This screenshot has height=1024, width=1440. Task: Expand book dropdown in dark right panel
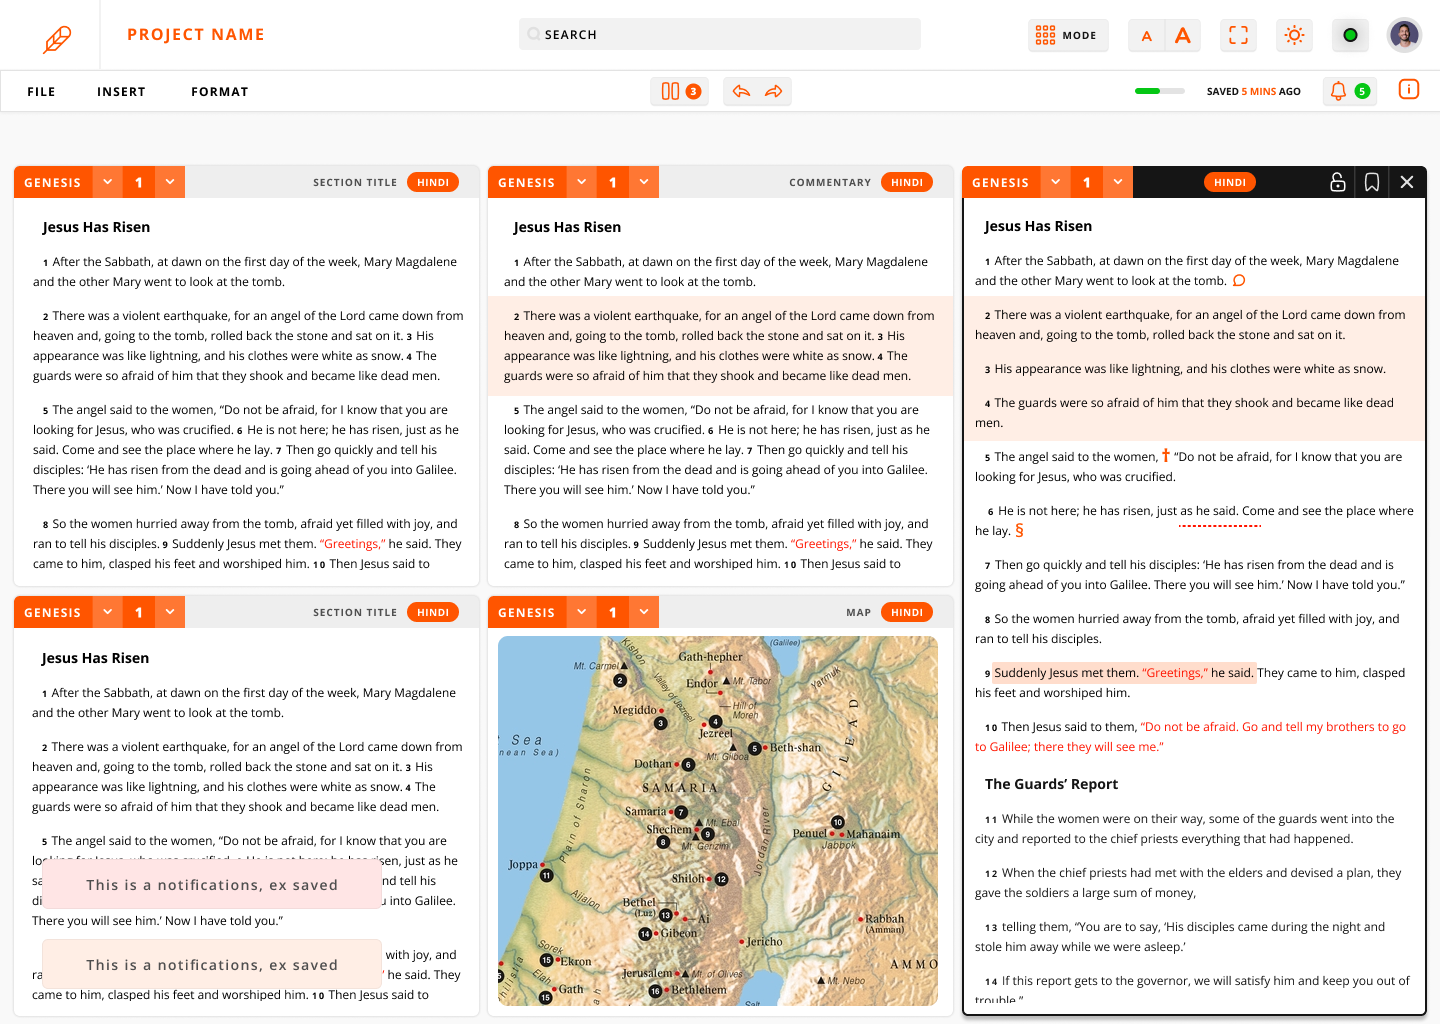point(1055,182)
